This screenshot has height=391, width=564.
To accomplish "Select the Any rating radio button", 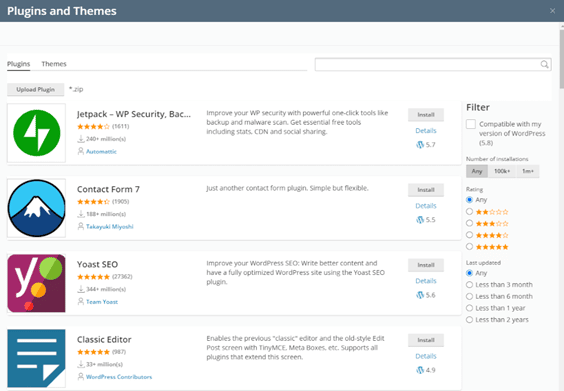I will pyautogui.click(x=469, y=200).
